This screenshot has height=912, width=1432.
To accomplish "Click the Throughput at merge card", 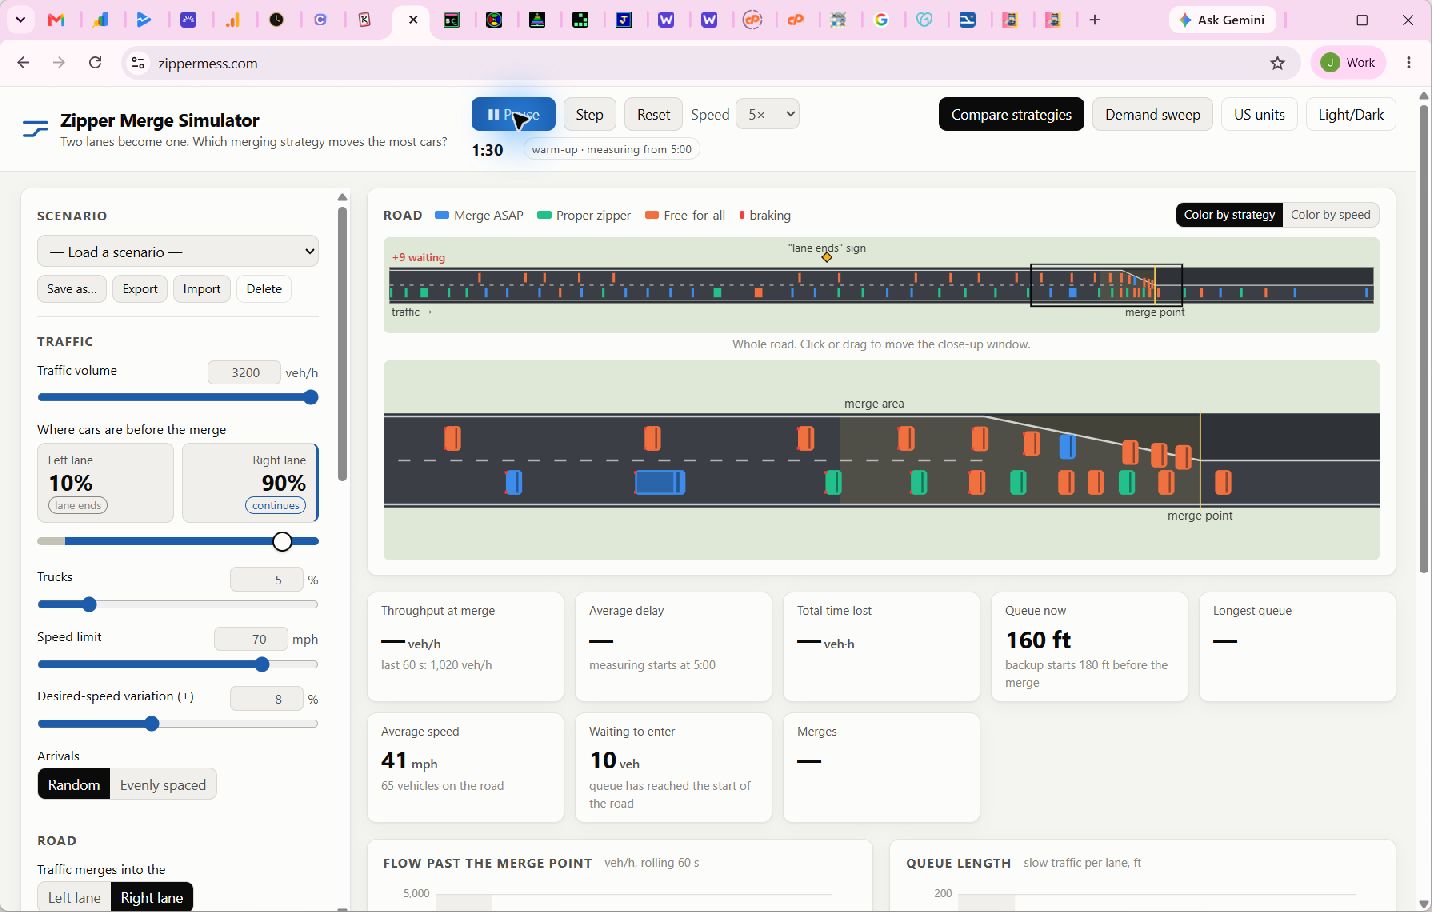I will (466, 646).
